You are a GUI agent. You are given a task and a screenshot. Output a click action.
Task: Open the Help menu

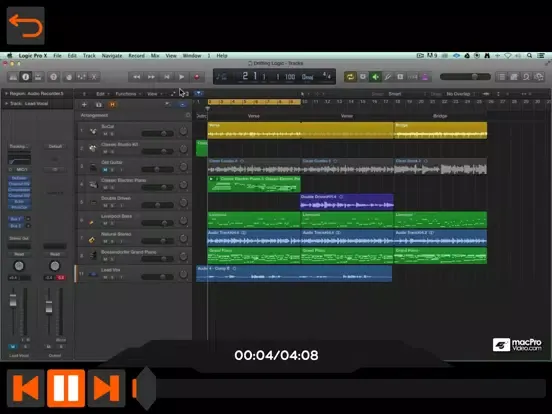[x=222, y=56]
